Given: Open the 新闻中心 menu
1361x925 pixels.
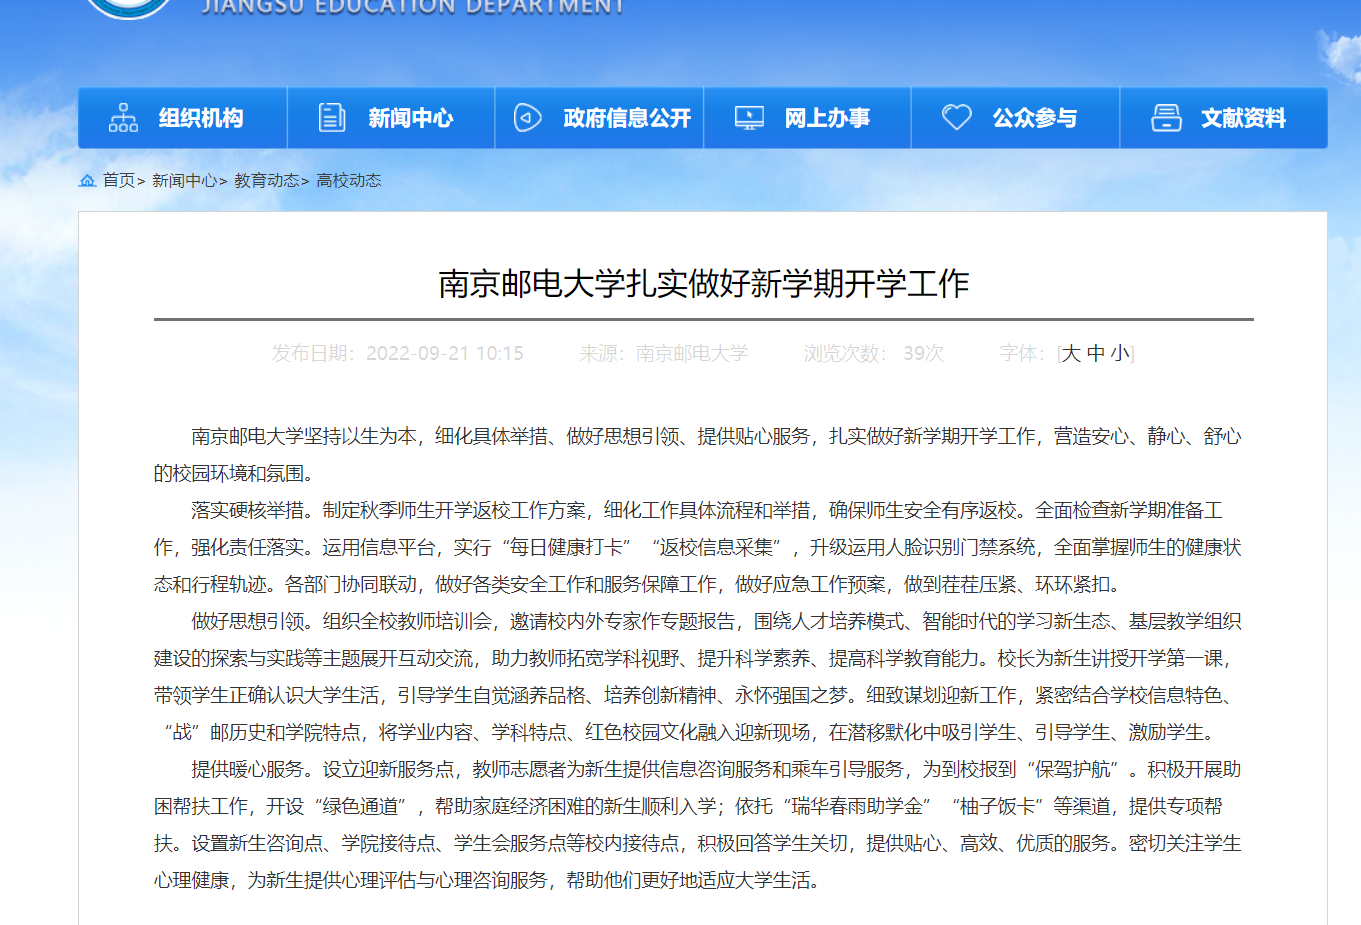Looking at the screenshot, I should coord(410,118).
